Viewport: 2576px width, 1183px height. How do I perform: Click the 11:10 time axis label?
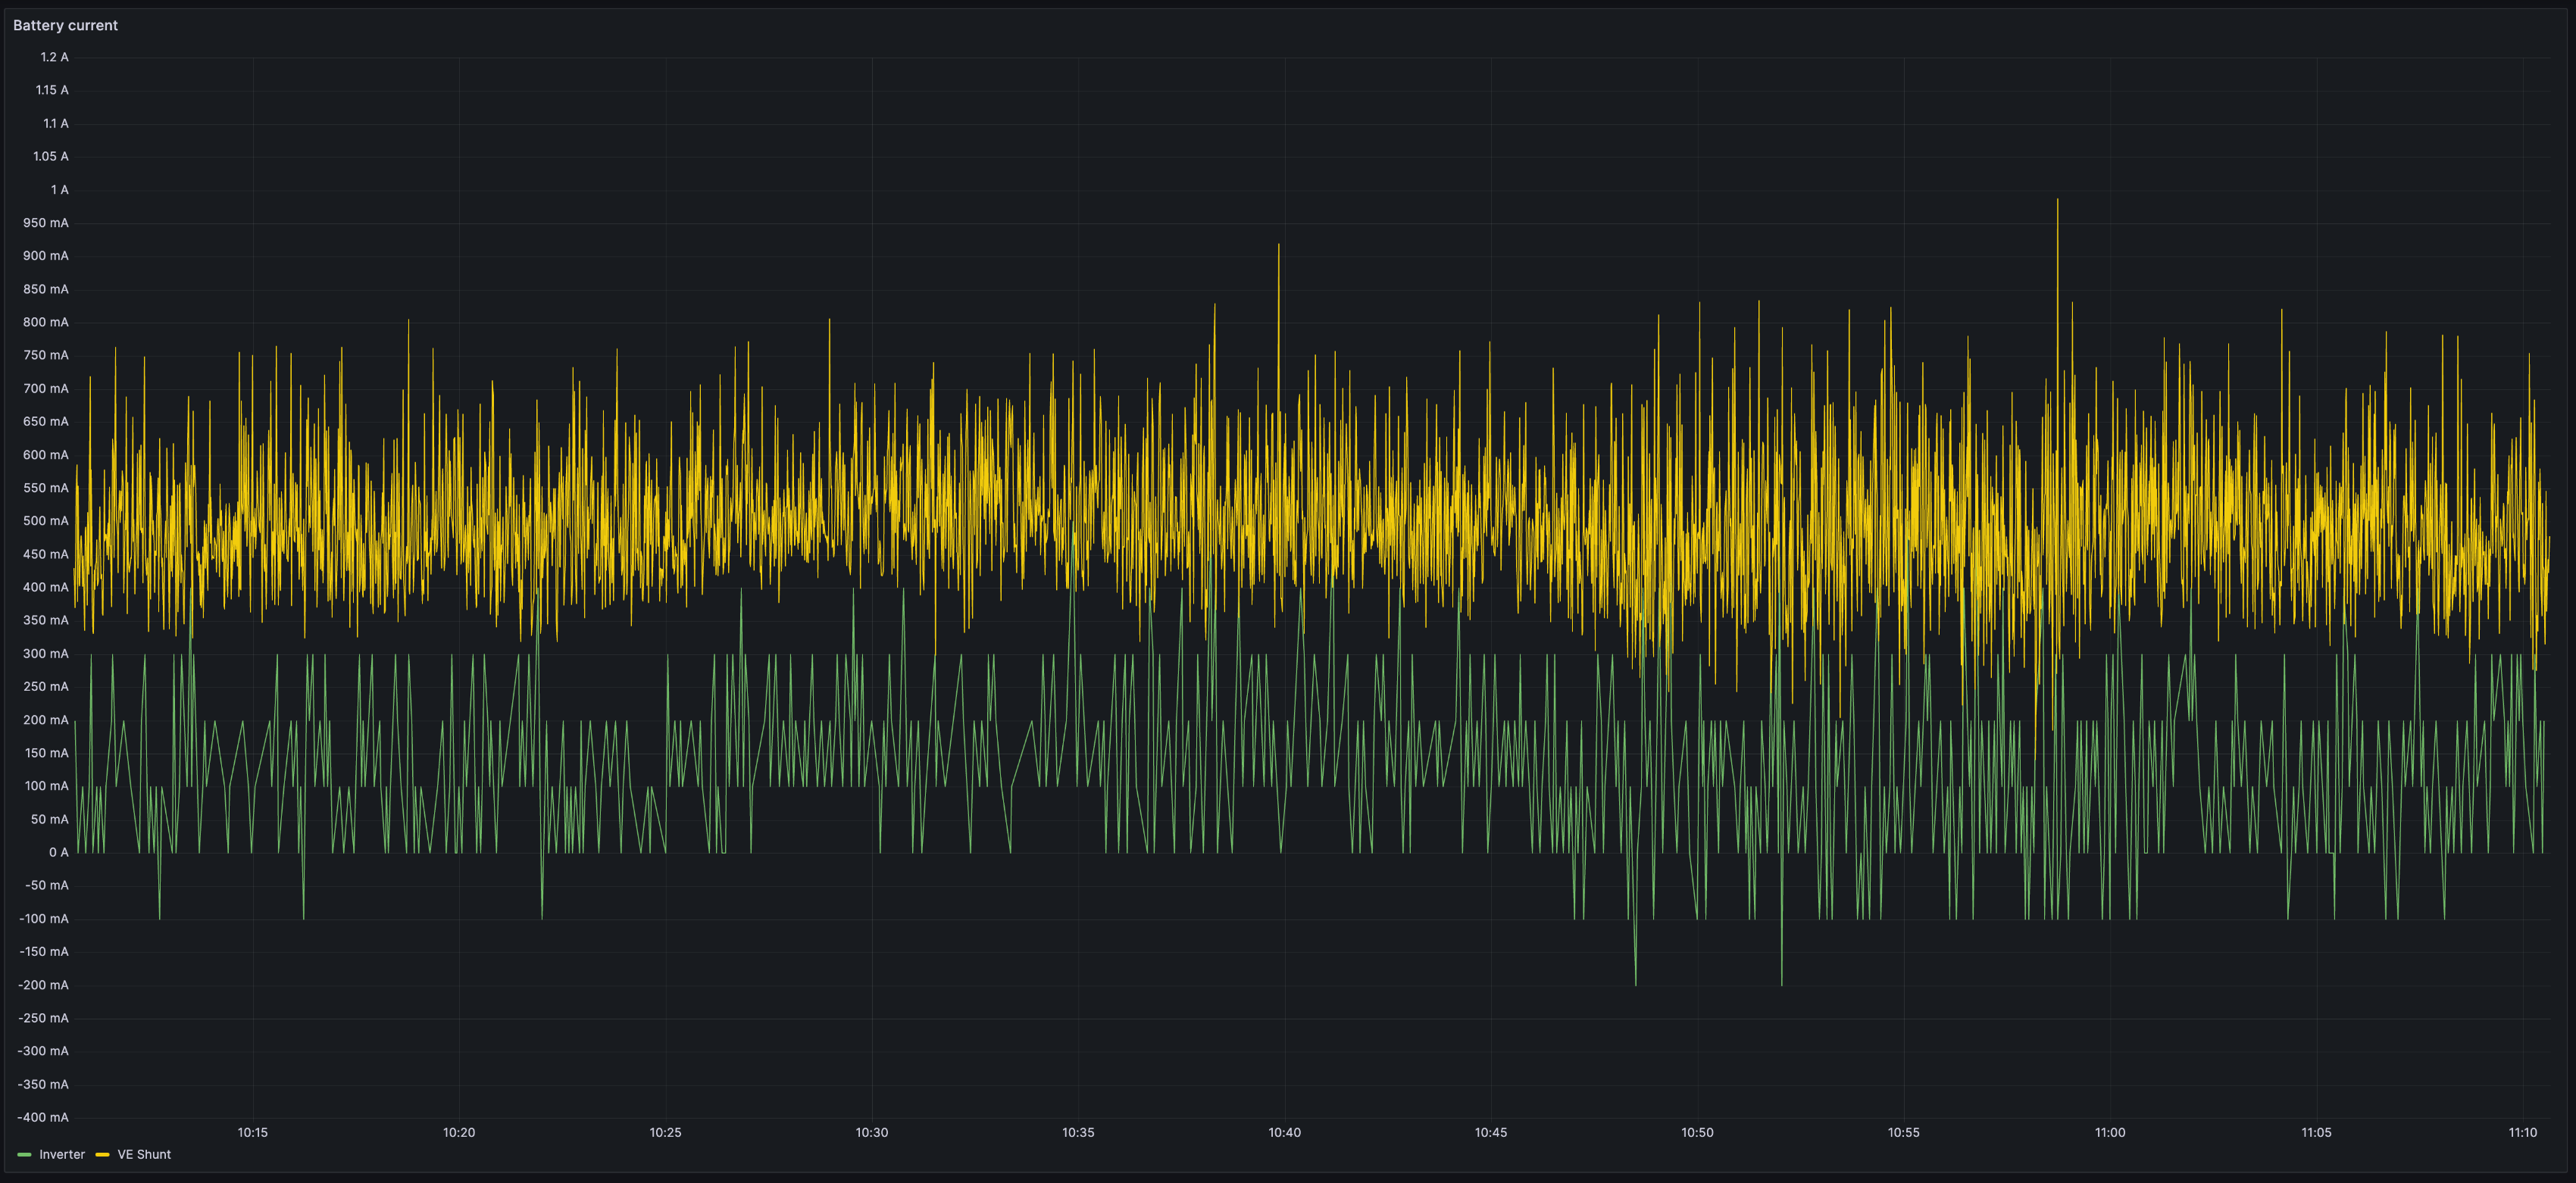click(x=2523, y=1132)
